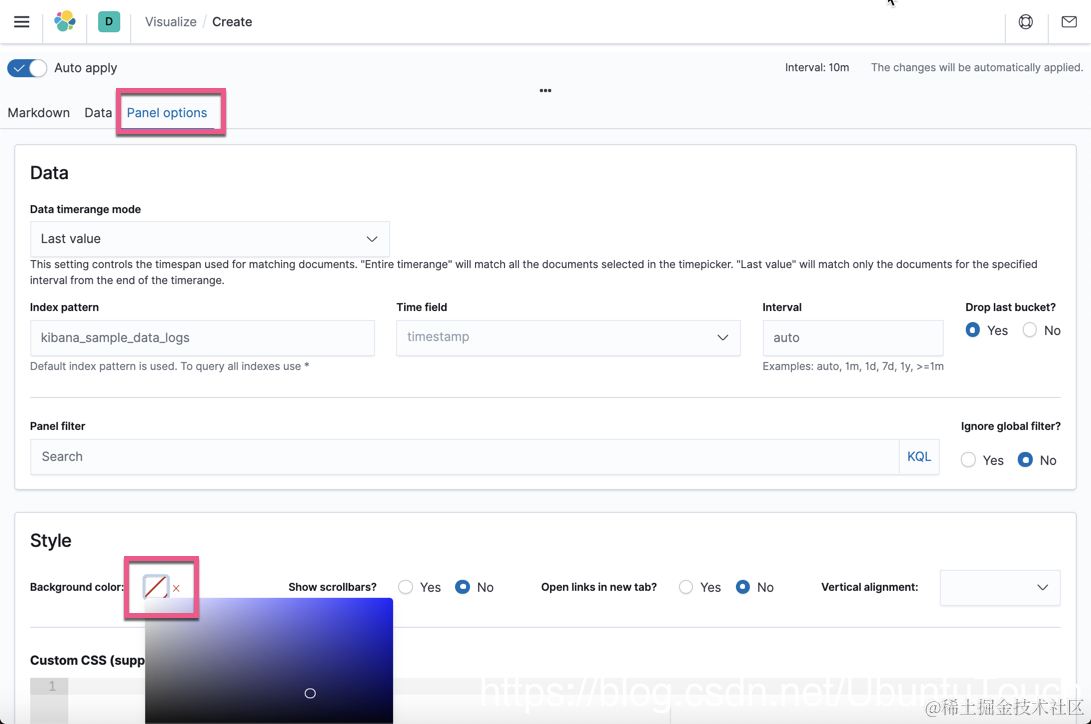Open the help menu icon
This screenshot has height=724, width=1091.
point(1026,22)
